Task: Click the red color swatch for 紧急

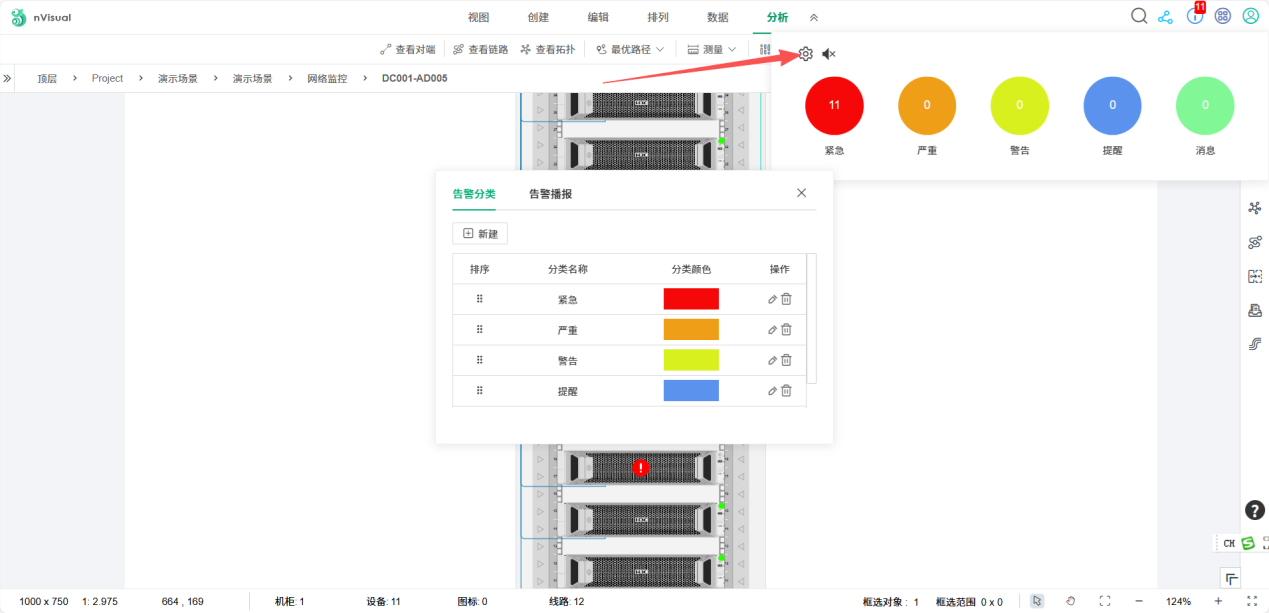Action: click(691, 299)
